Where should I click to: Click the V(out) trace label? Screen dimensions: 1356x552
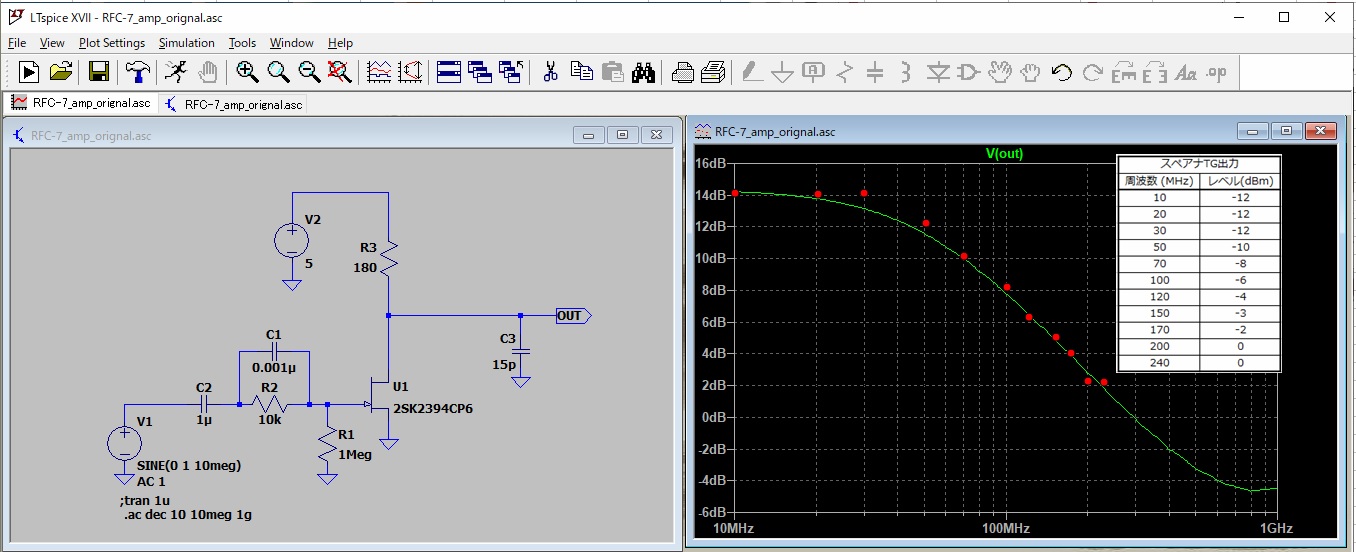pos(1004,154)
